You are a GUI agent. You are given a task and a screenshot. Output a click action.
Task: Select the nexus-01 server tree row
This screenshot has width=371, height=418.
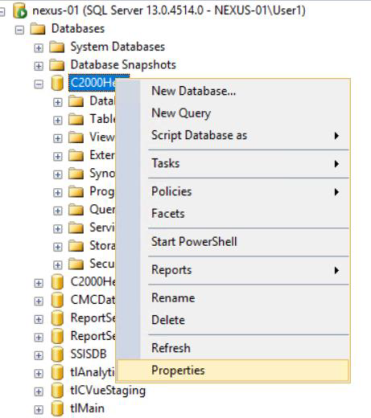169,11
